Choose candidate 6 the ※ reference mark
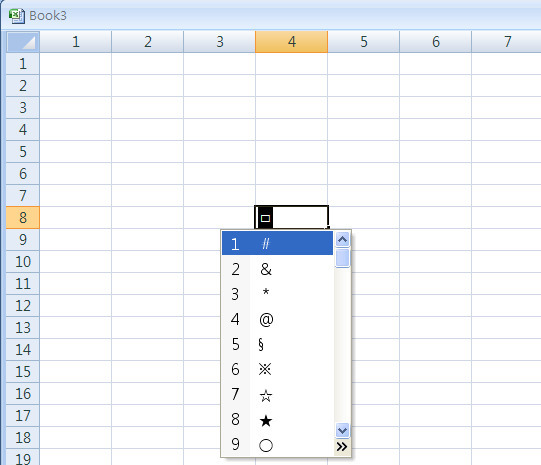 click(277, 369)
